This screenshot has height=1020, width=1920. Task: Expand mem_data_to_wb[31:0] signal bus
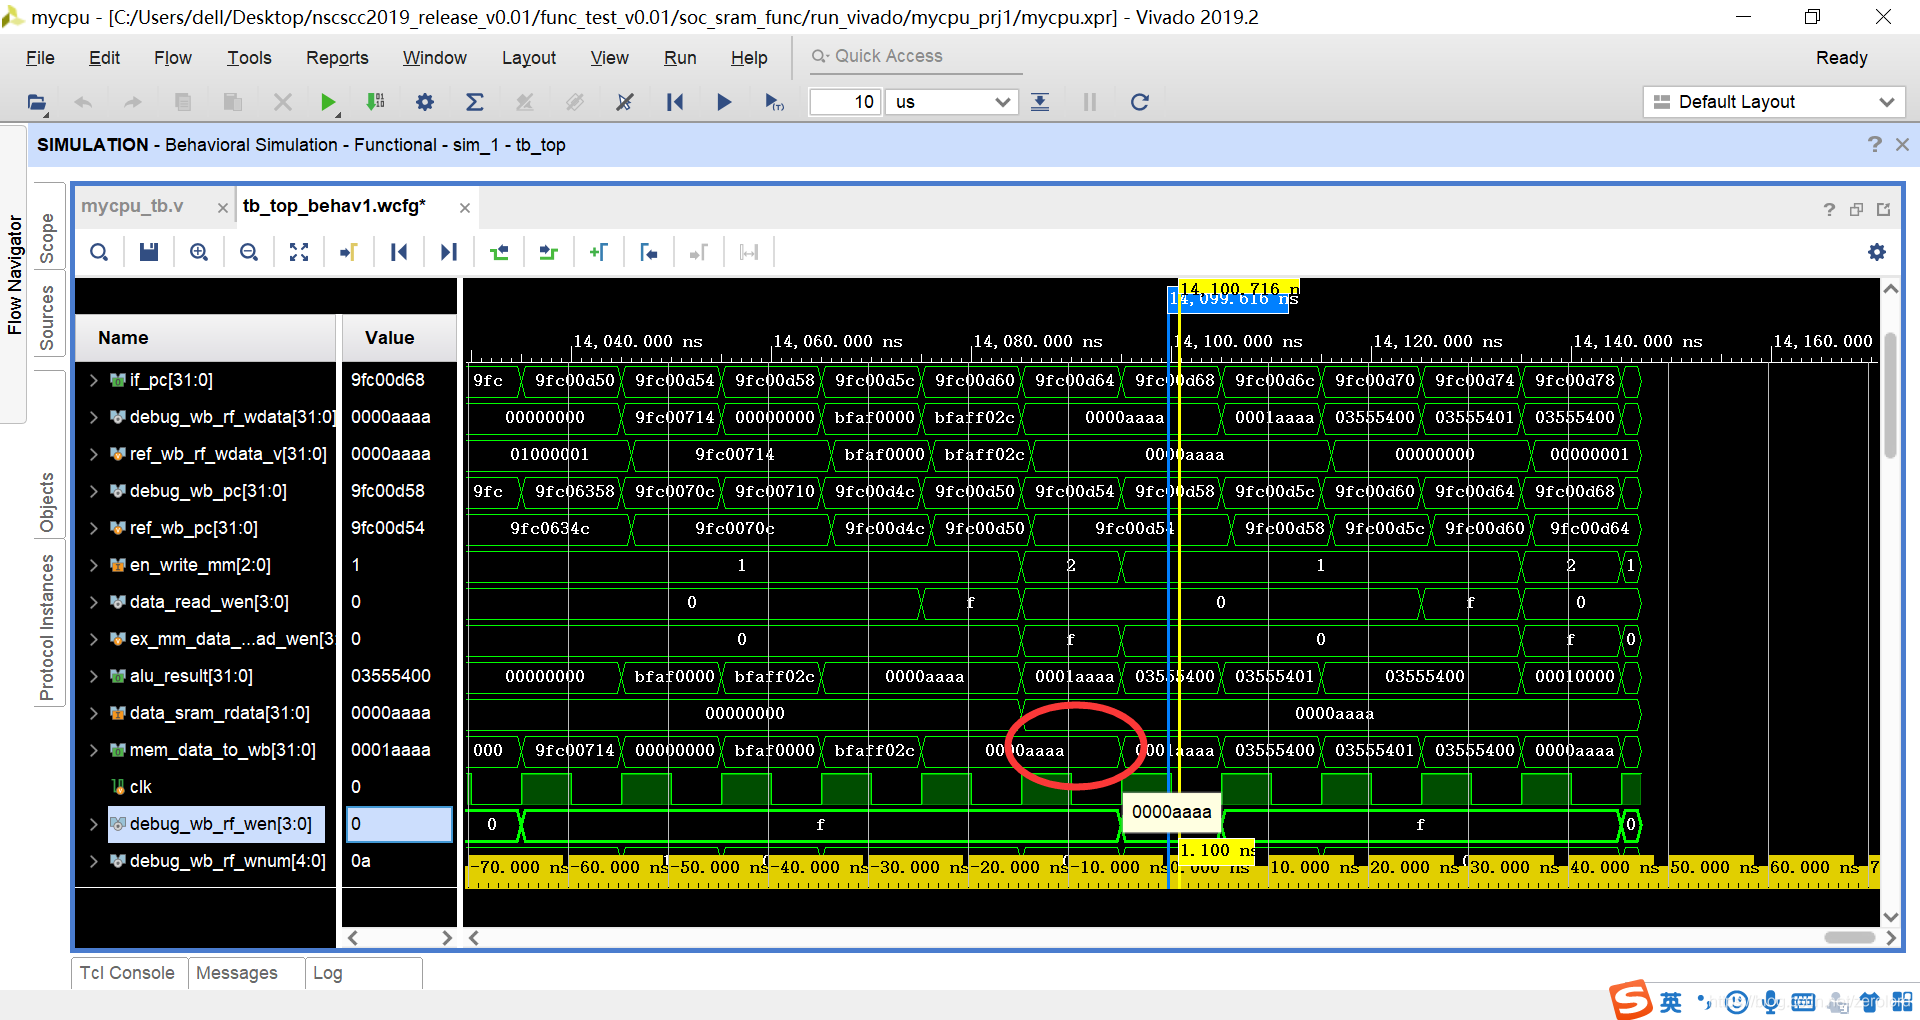tap(93, 750)
